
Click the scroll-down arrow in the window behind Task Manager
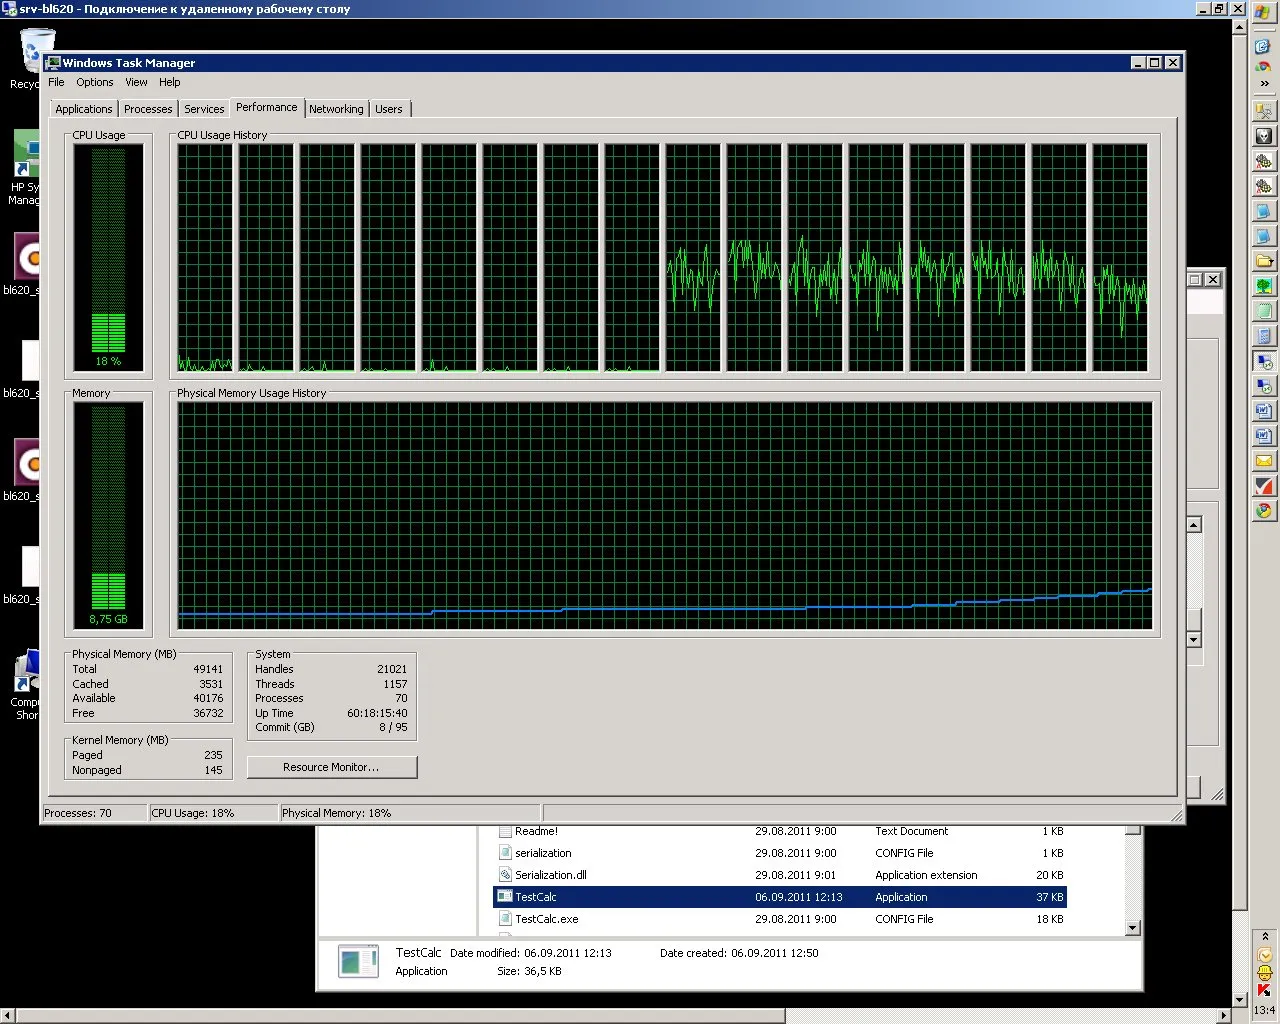point(1193,639)
